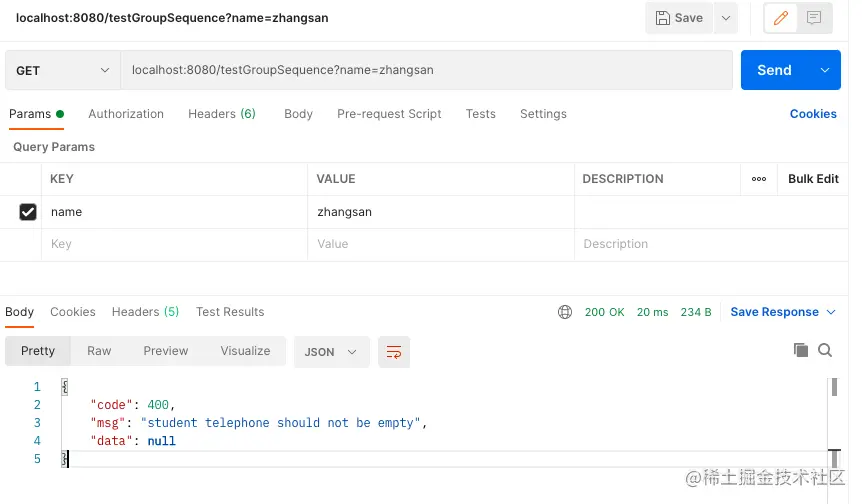Image resolution: width=862 pixels, height=504 pixels.
Task: Open the Settings tab
Action: coord(543,114)
